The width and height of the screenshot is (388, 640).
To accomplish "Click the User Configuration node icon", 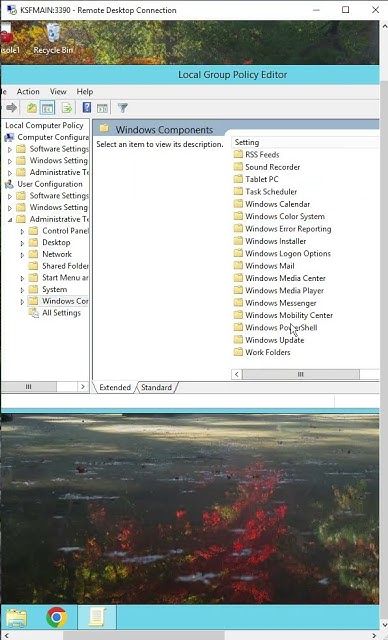I will click(9, 184).
